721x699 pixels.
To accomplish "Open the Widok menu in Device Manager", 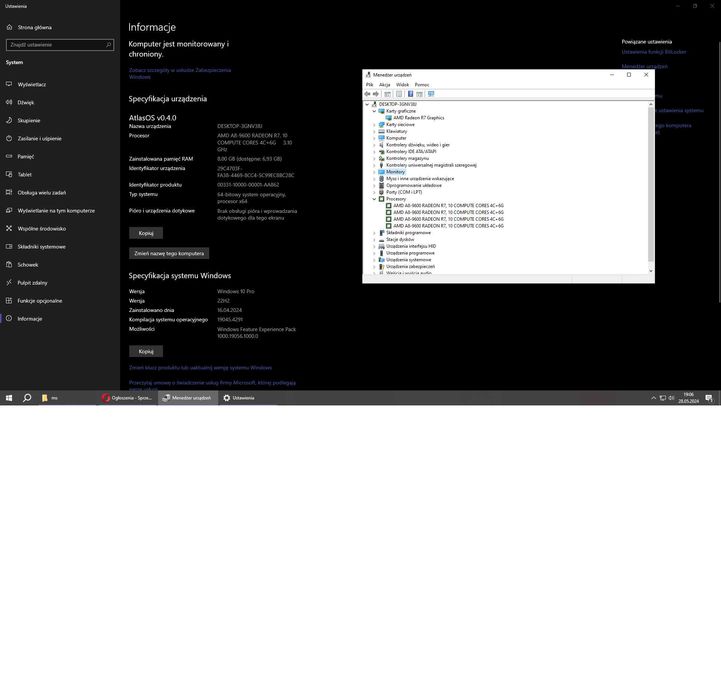I will click(402, 85).
